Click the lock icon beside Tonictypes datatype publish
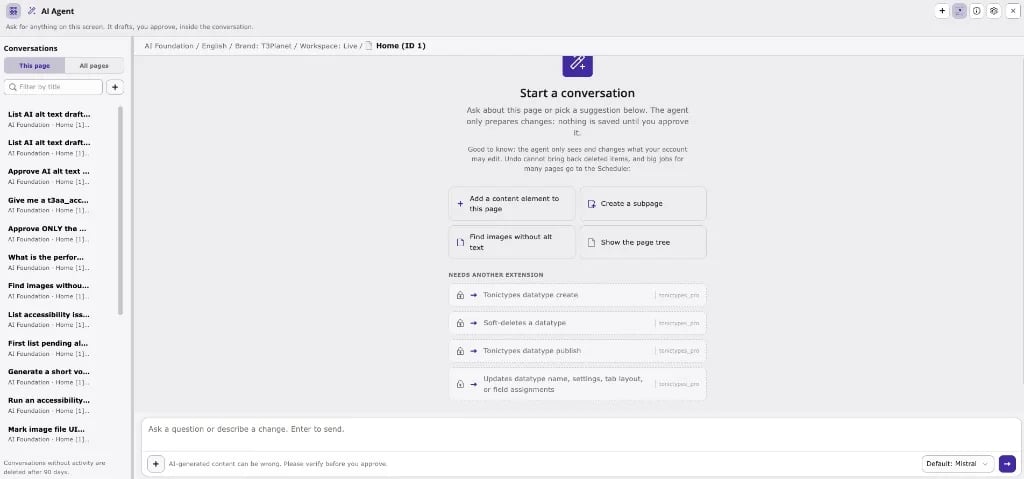Viewport: 1024px width, 479px height. point(460,352)
